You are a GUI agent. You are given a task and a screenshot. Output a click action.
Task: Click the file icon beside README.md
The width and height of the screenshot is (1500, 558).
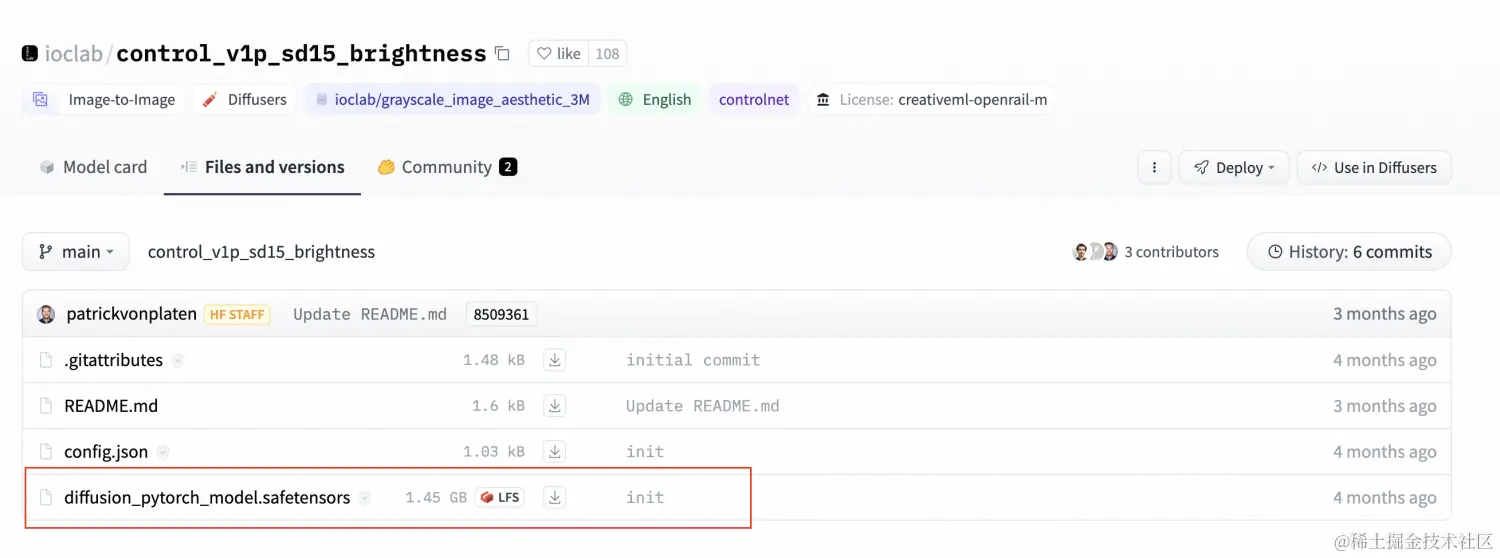(x=45, y=406)
